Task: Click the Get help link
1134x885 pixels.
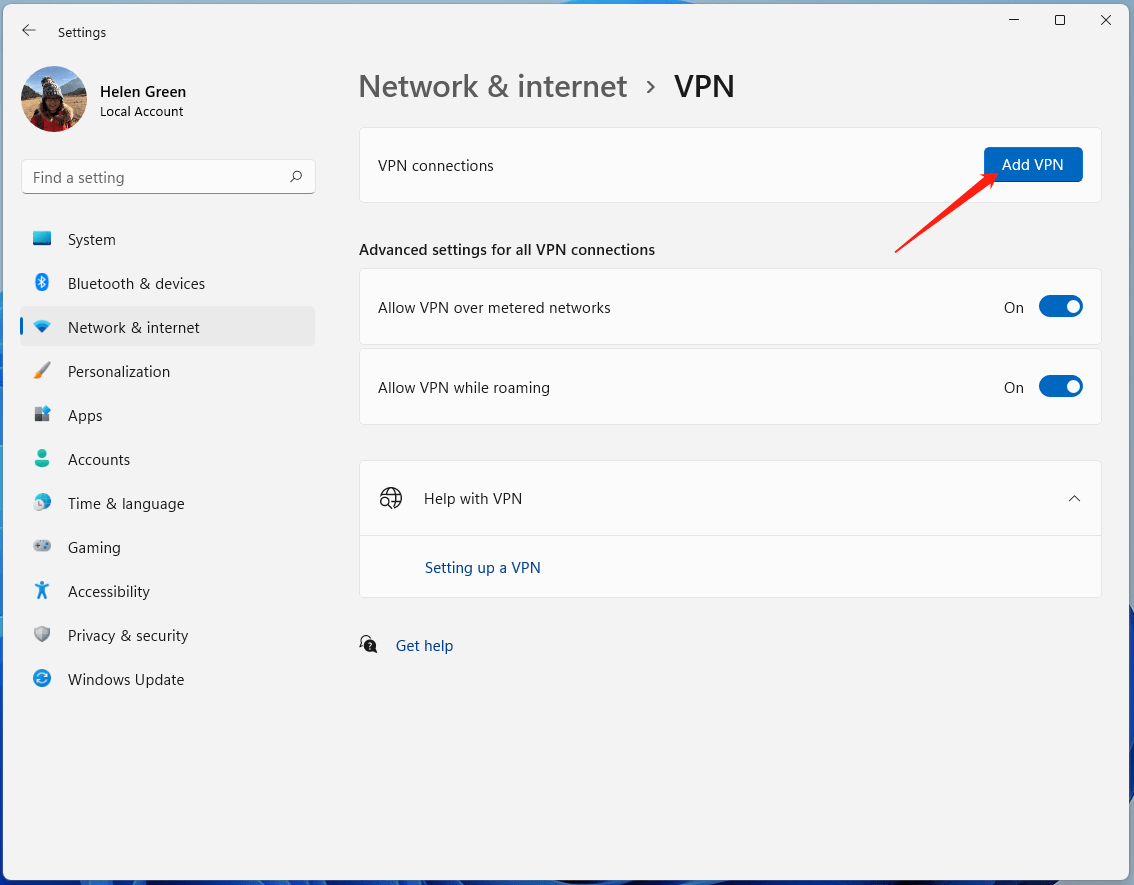Action: tap(425, 646)
